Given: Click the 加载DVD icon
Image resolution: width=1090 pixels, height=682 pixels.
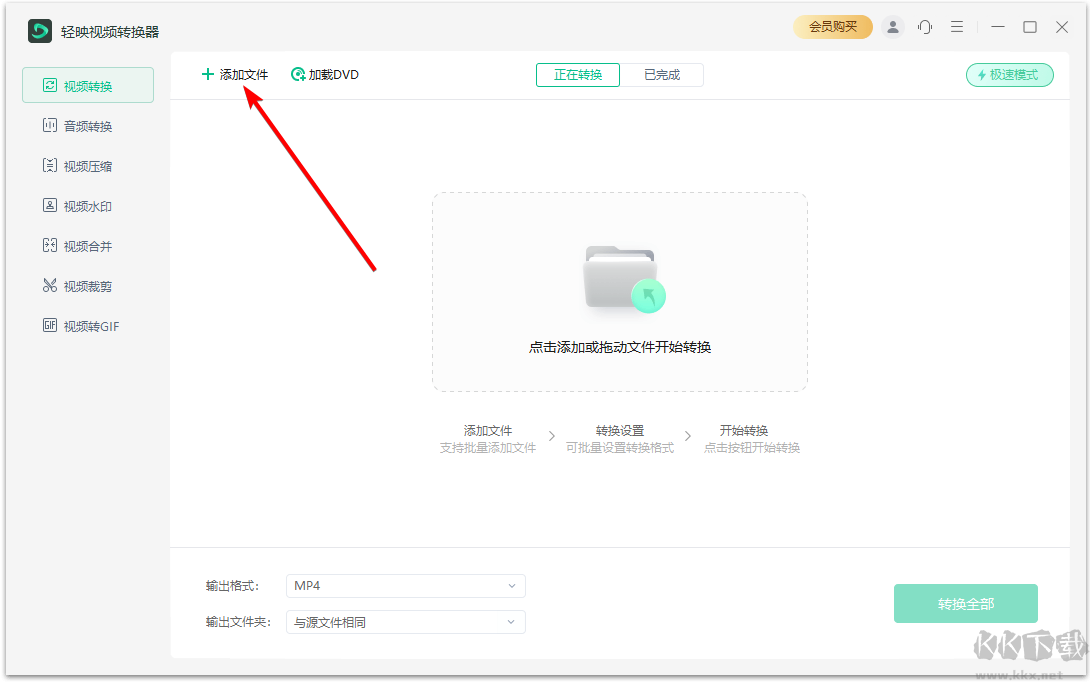Looking at the screenshot, I should point(297,74).
